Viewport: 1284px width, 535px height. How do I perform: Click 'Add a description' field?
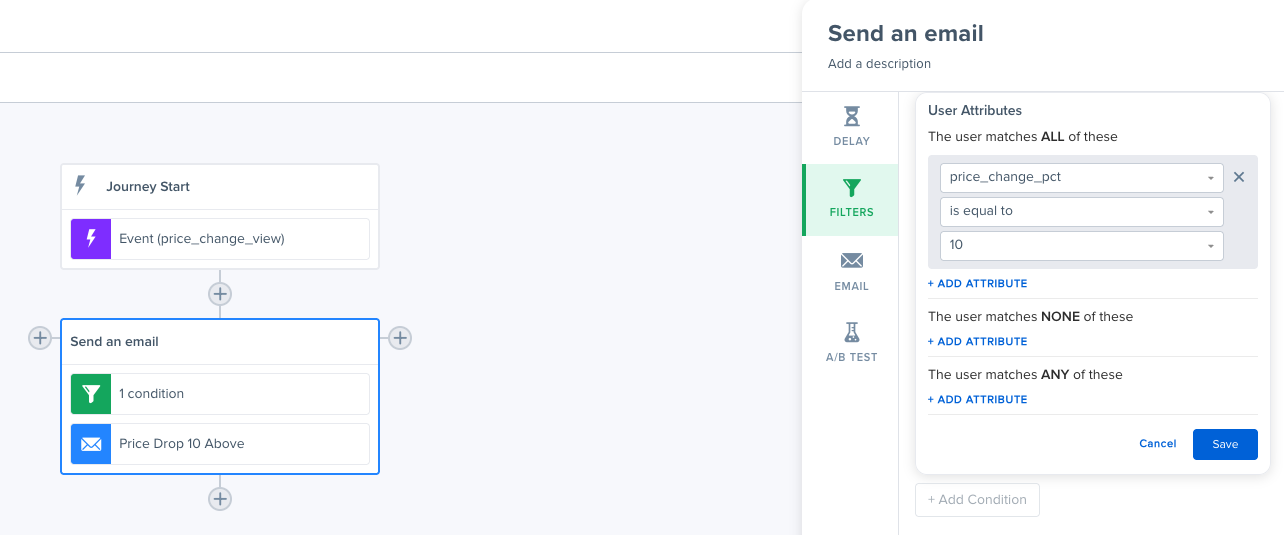[879, 64]
